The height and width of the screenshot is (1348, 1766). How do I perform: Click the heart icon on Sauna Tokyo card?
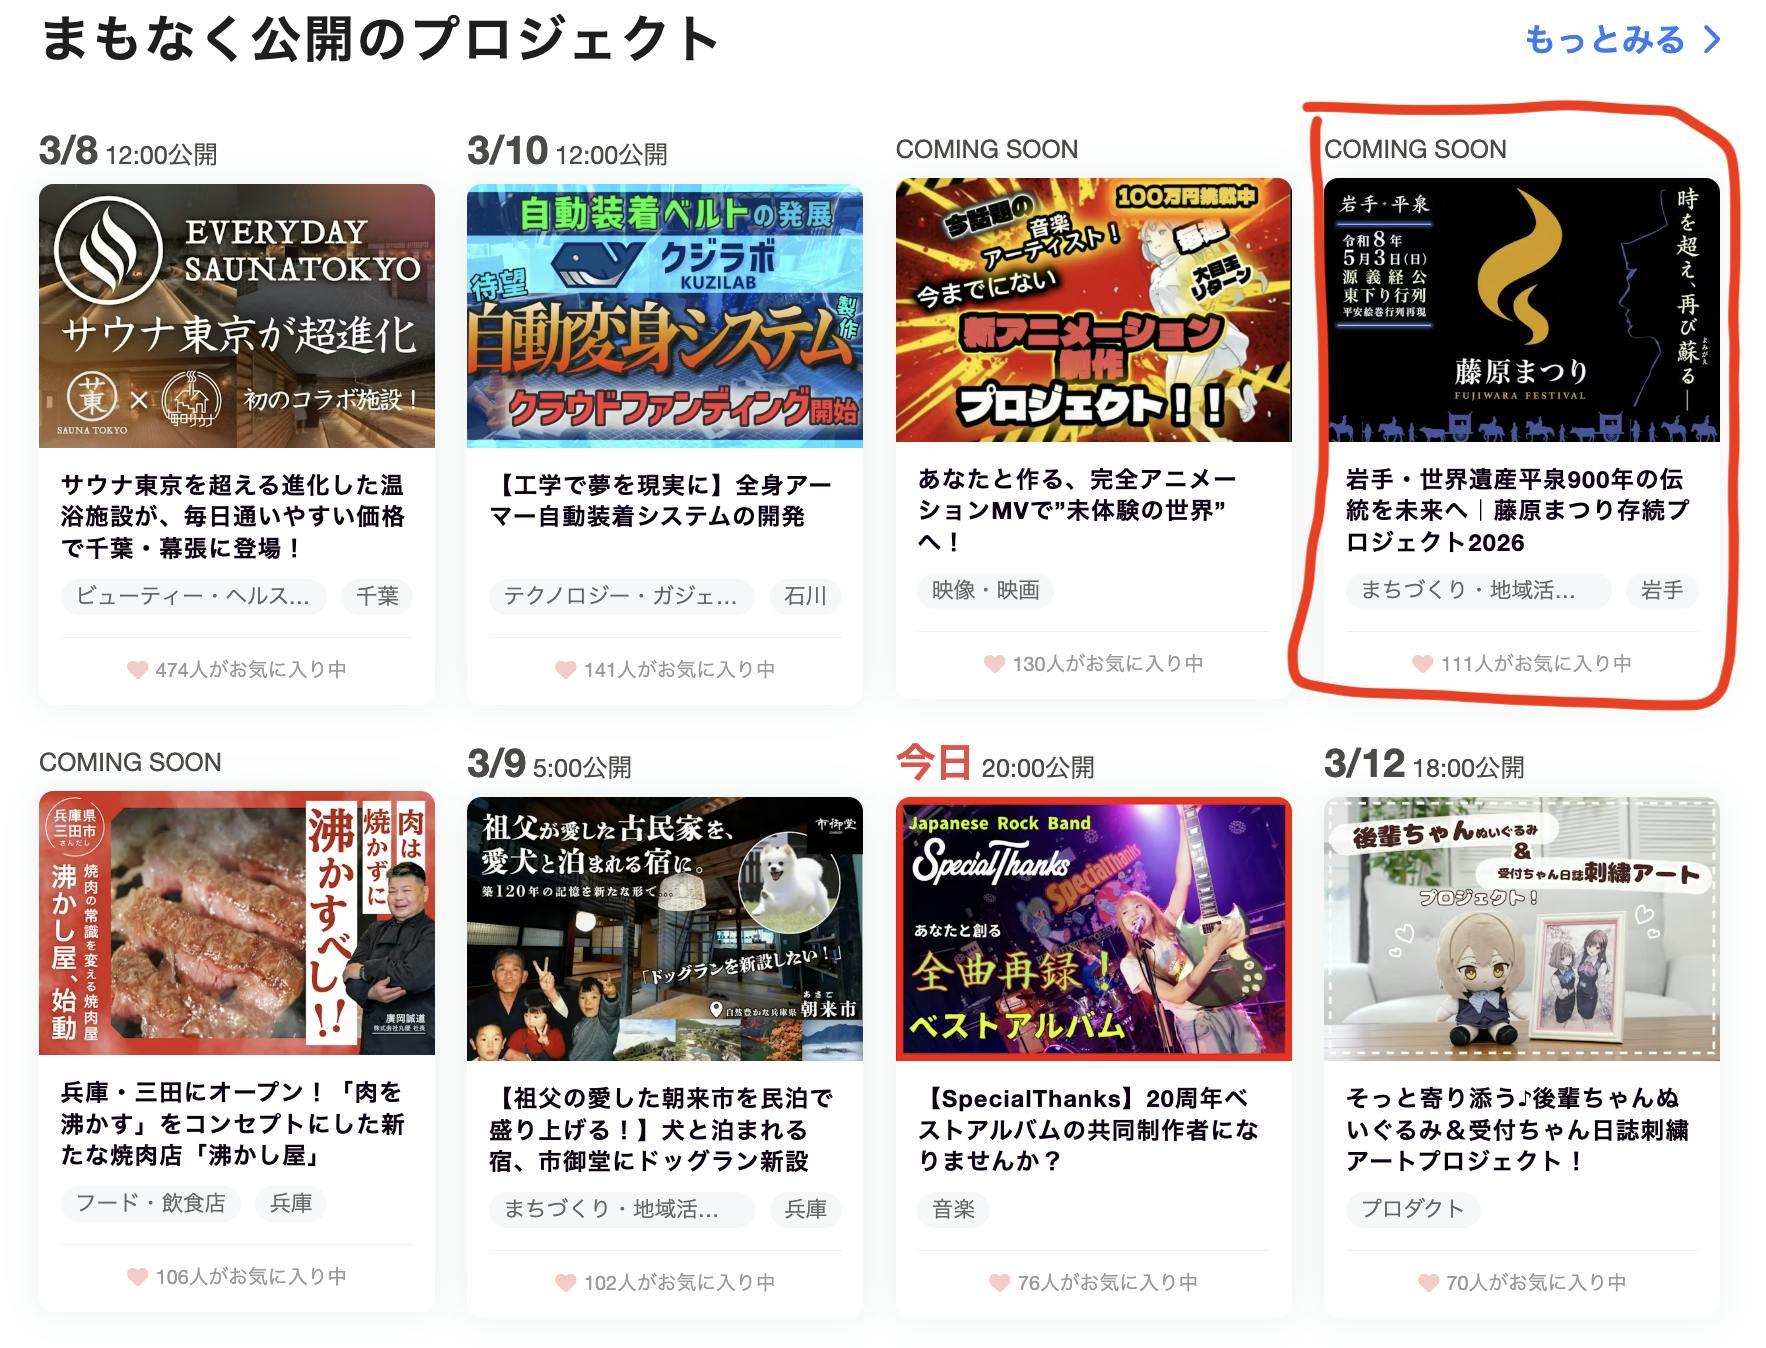tap(138, 670)
